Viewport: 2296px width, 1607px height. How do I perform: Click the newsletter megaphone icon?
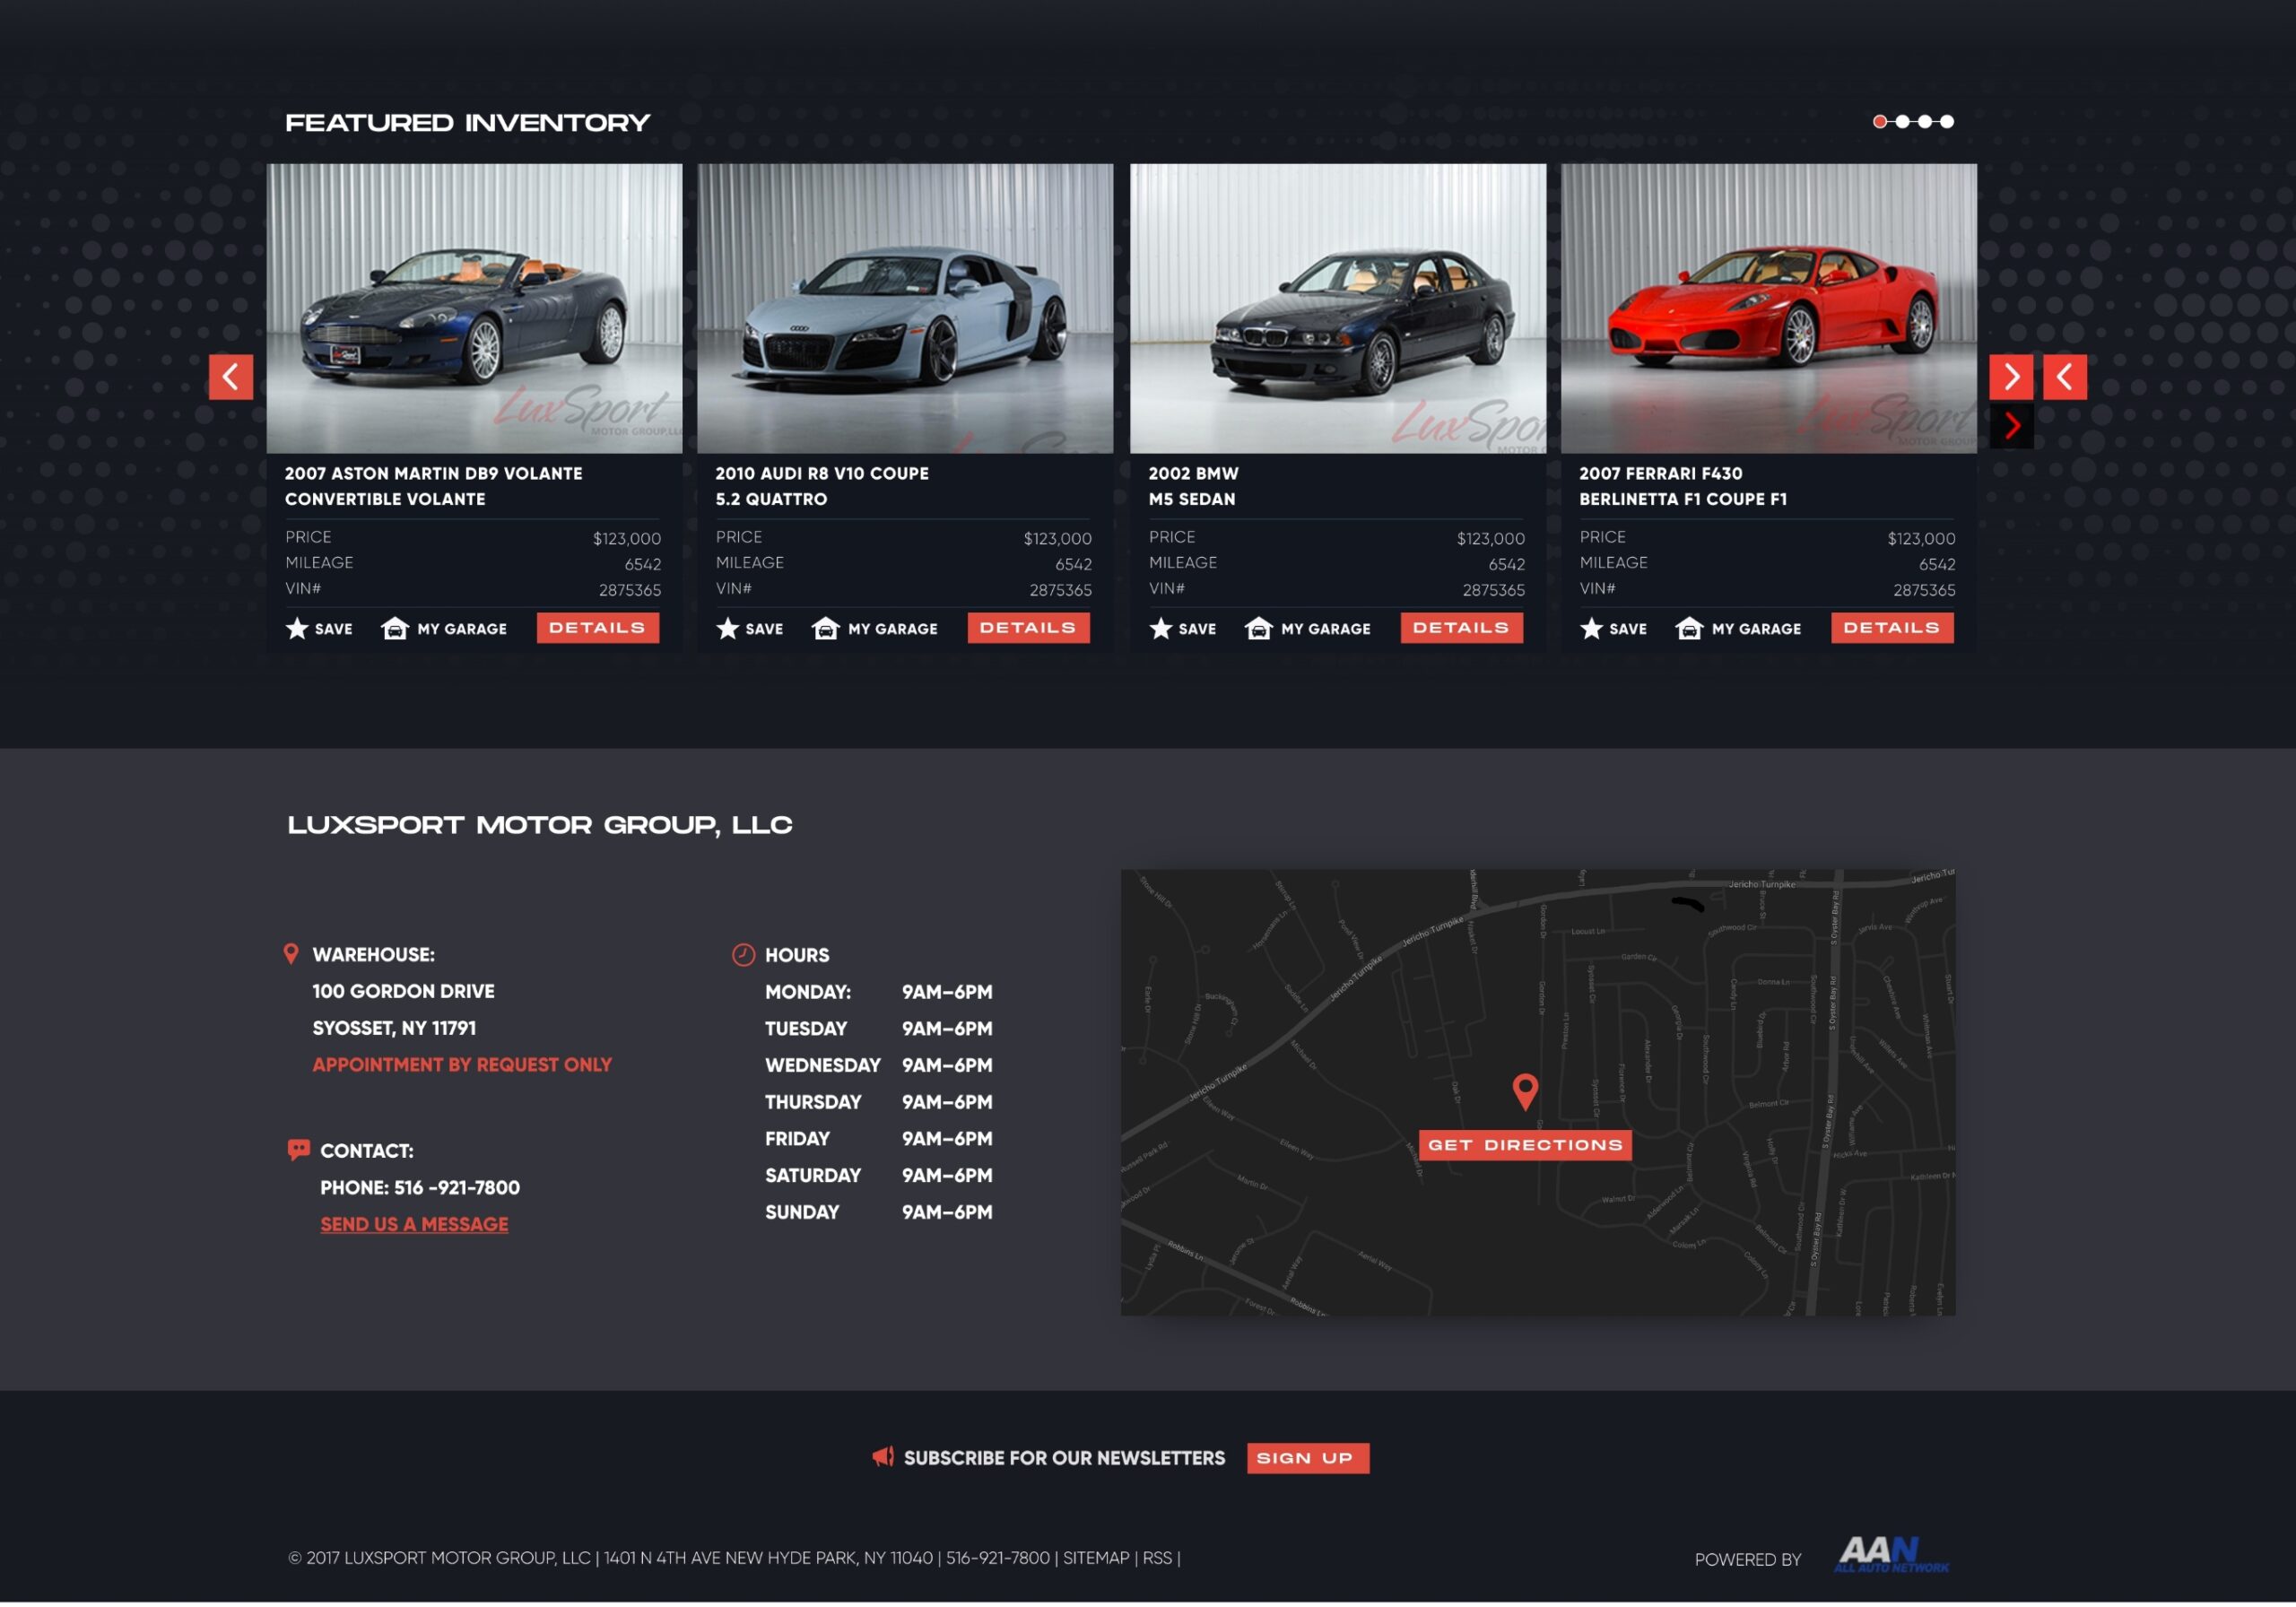click(883, 1458)
